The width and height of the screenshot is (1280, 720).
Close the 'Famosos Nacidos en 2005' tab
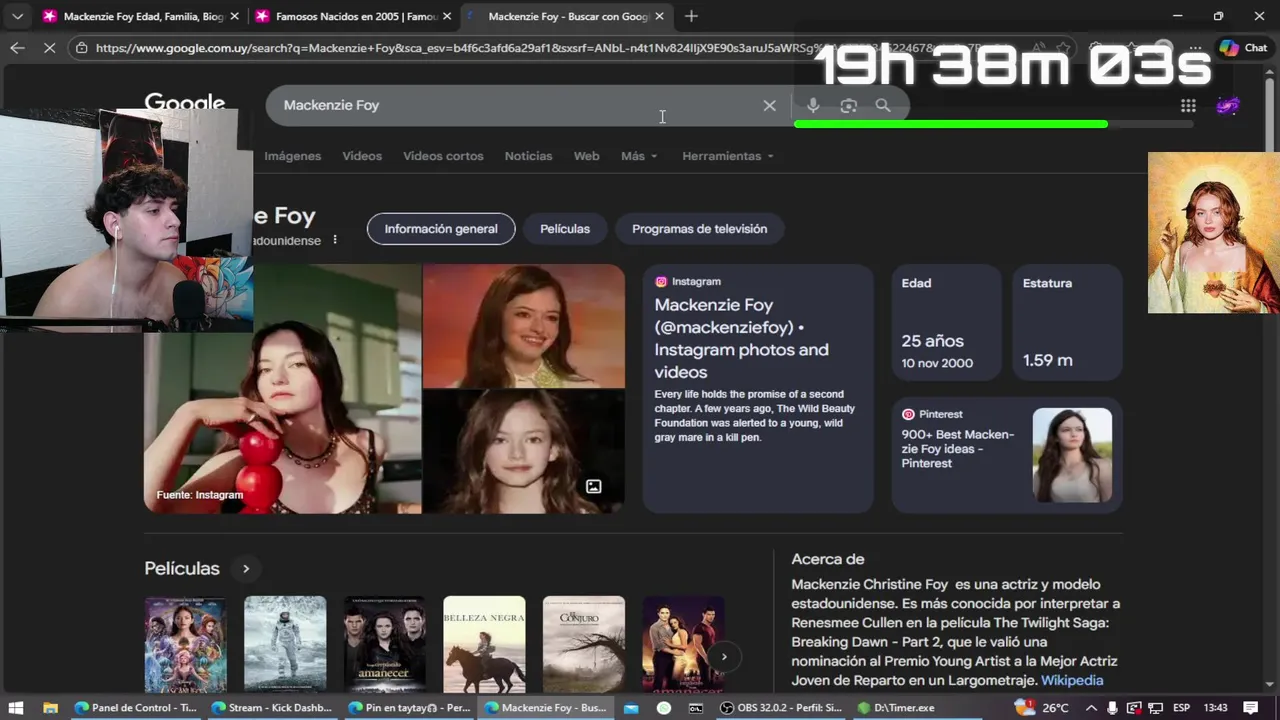447,16
